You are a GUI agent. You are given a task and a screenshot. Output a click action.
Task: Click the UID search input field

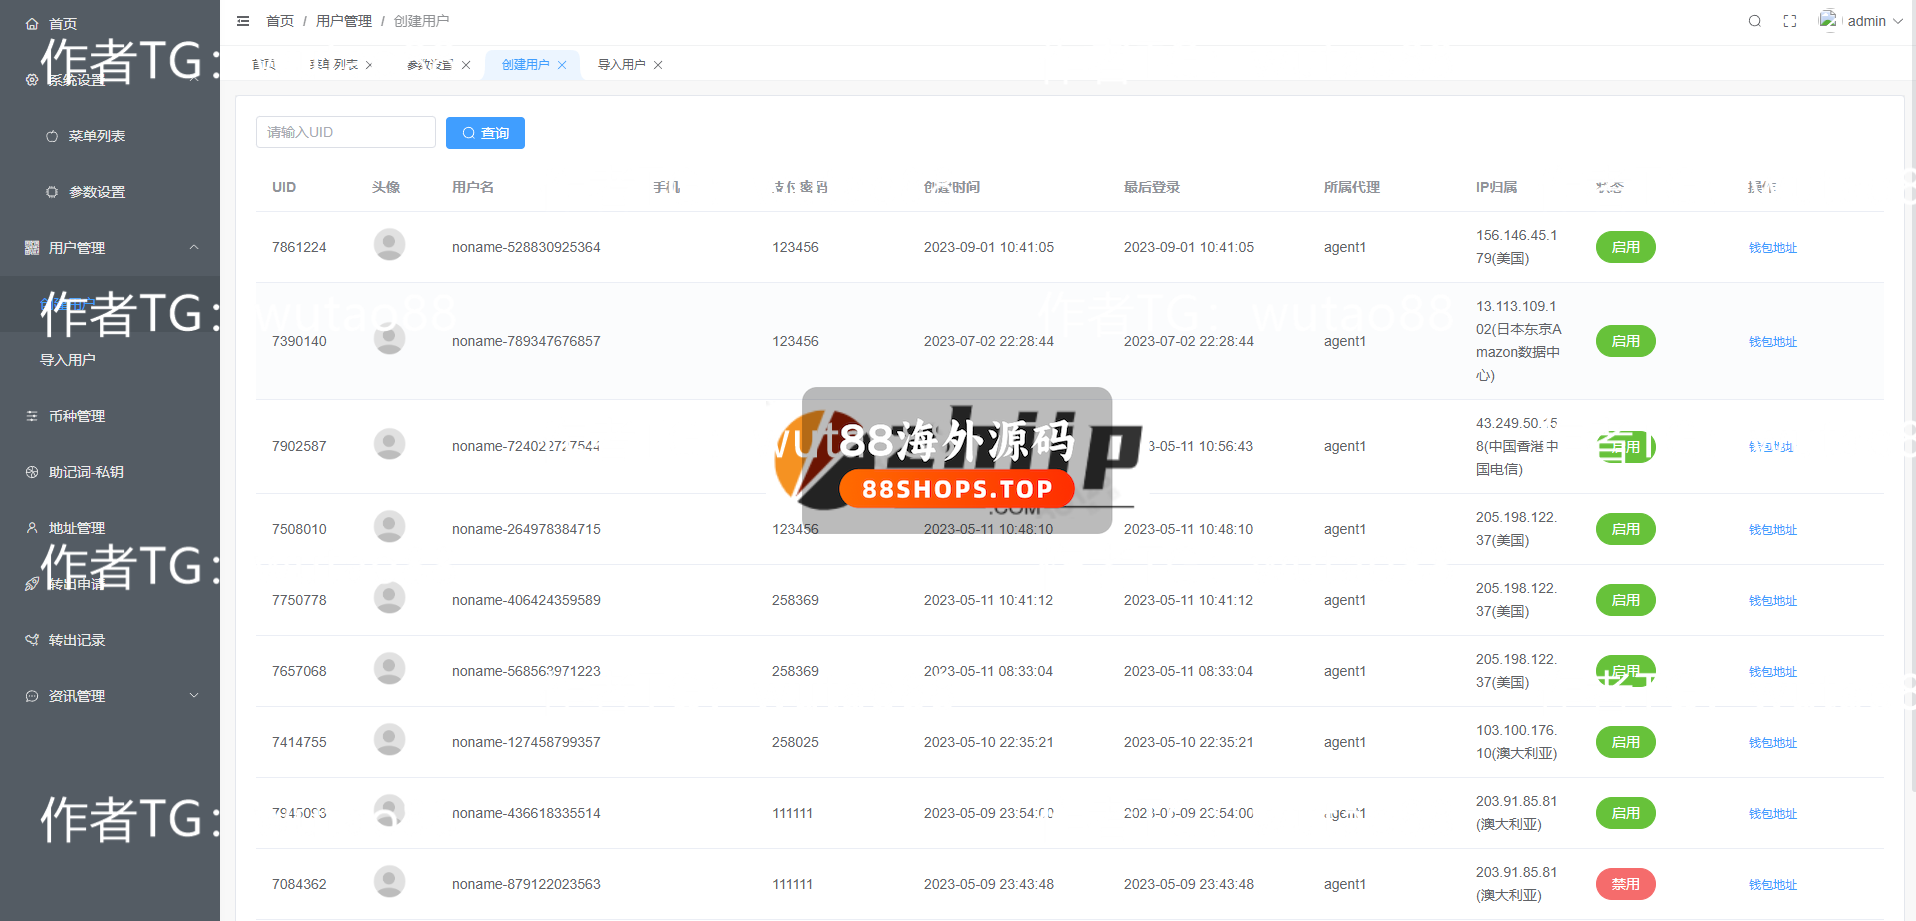tap(345, 132)
